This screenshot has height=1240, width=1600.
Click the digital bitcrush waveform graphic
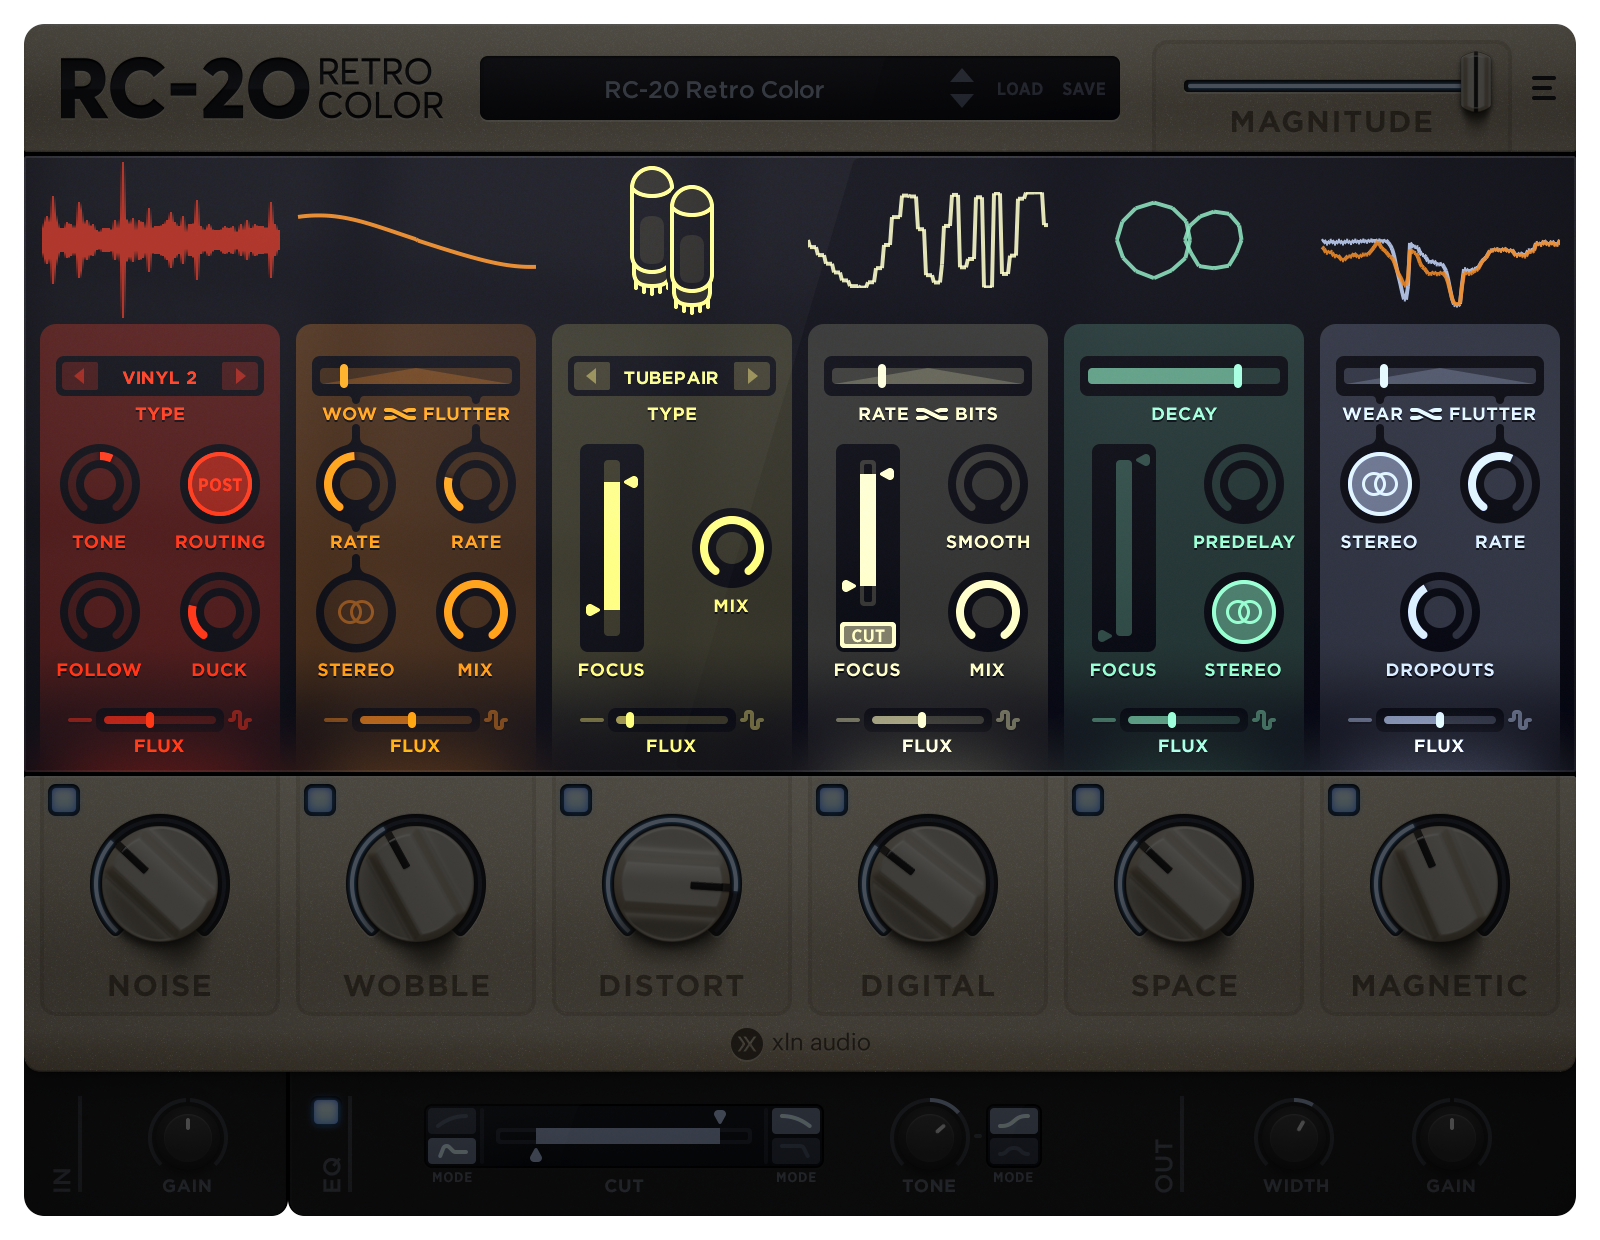point(928,240)
